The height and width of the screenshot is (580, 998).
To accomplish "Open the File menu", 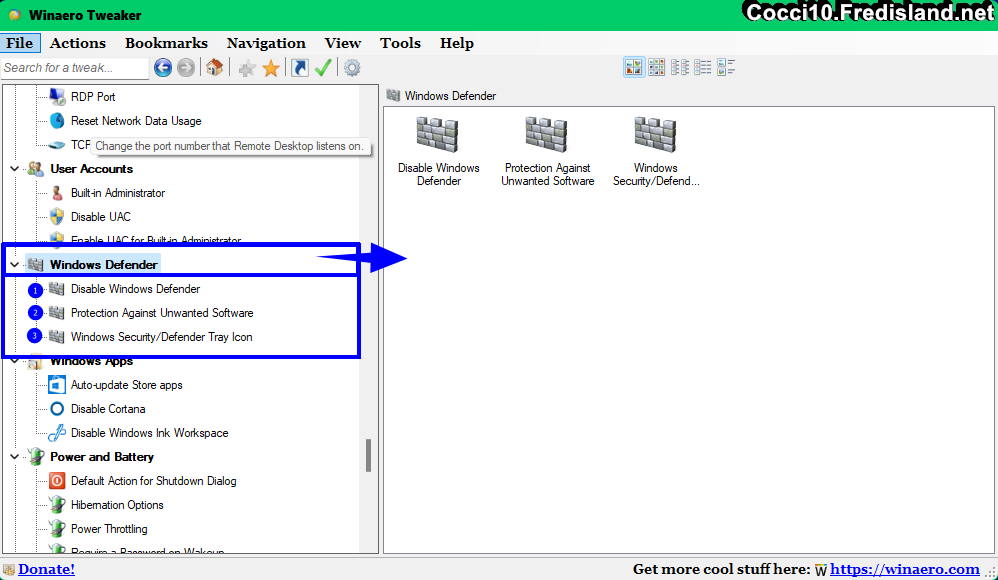I will [x=20, y=43].
